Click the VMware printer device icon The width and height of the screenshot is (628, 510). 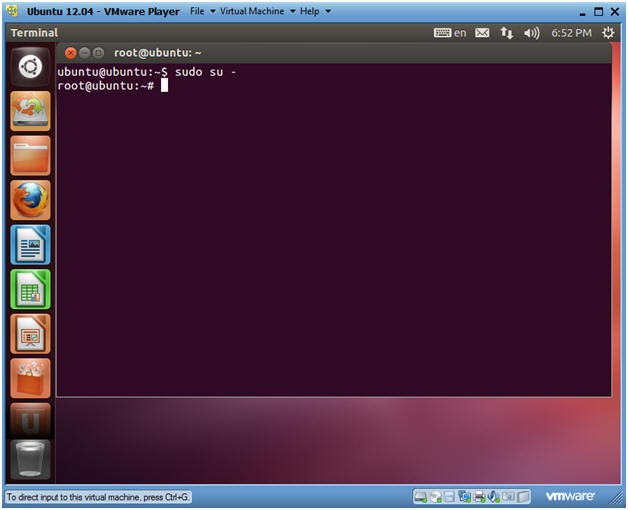point(479,497)
